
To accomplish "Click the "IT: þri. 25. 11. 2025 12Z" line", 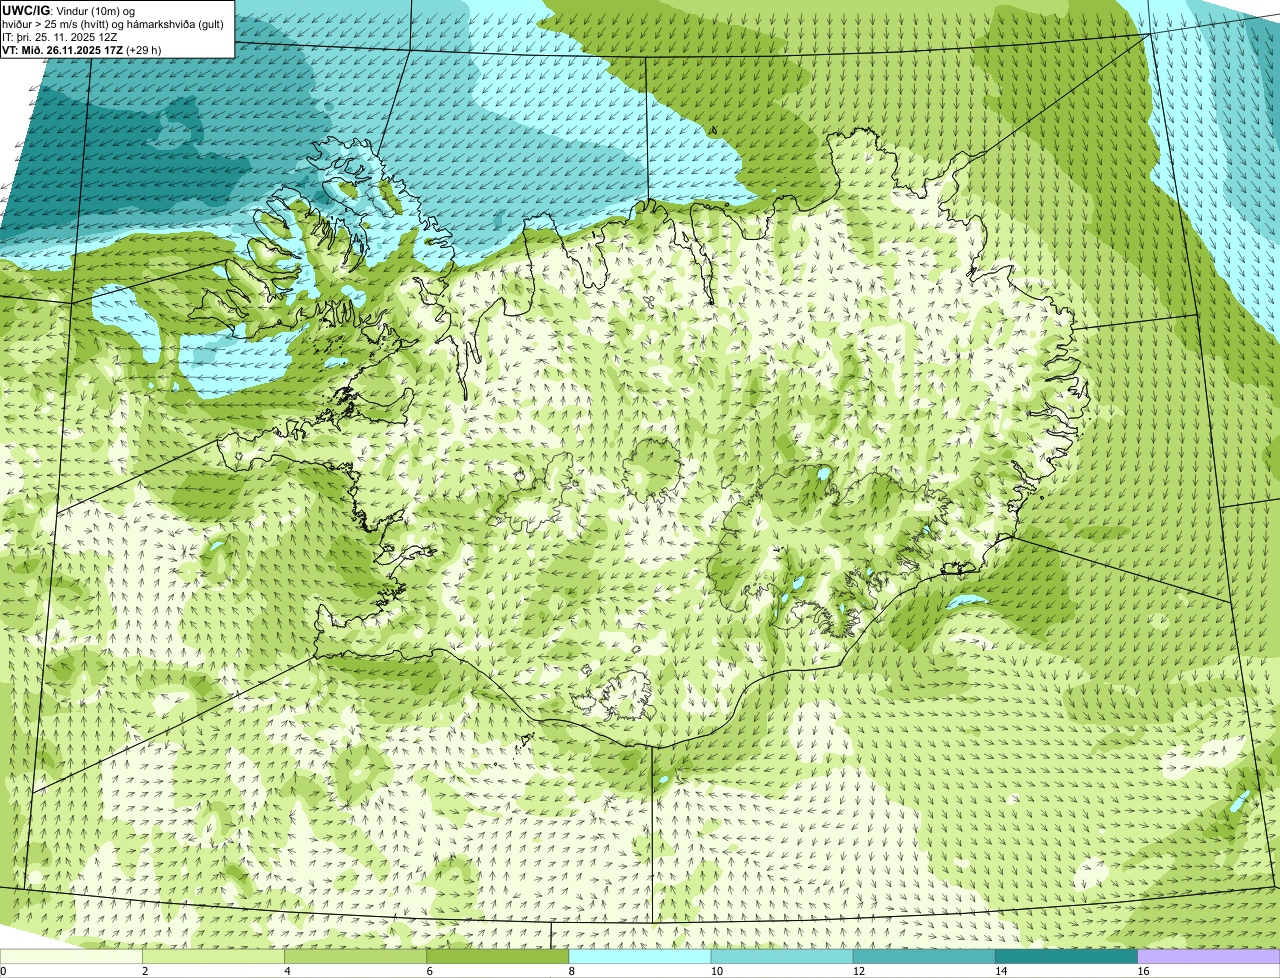I will pos(62,37).
